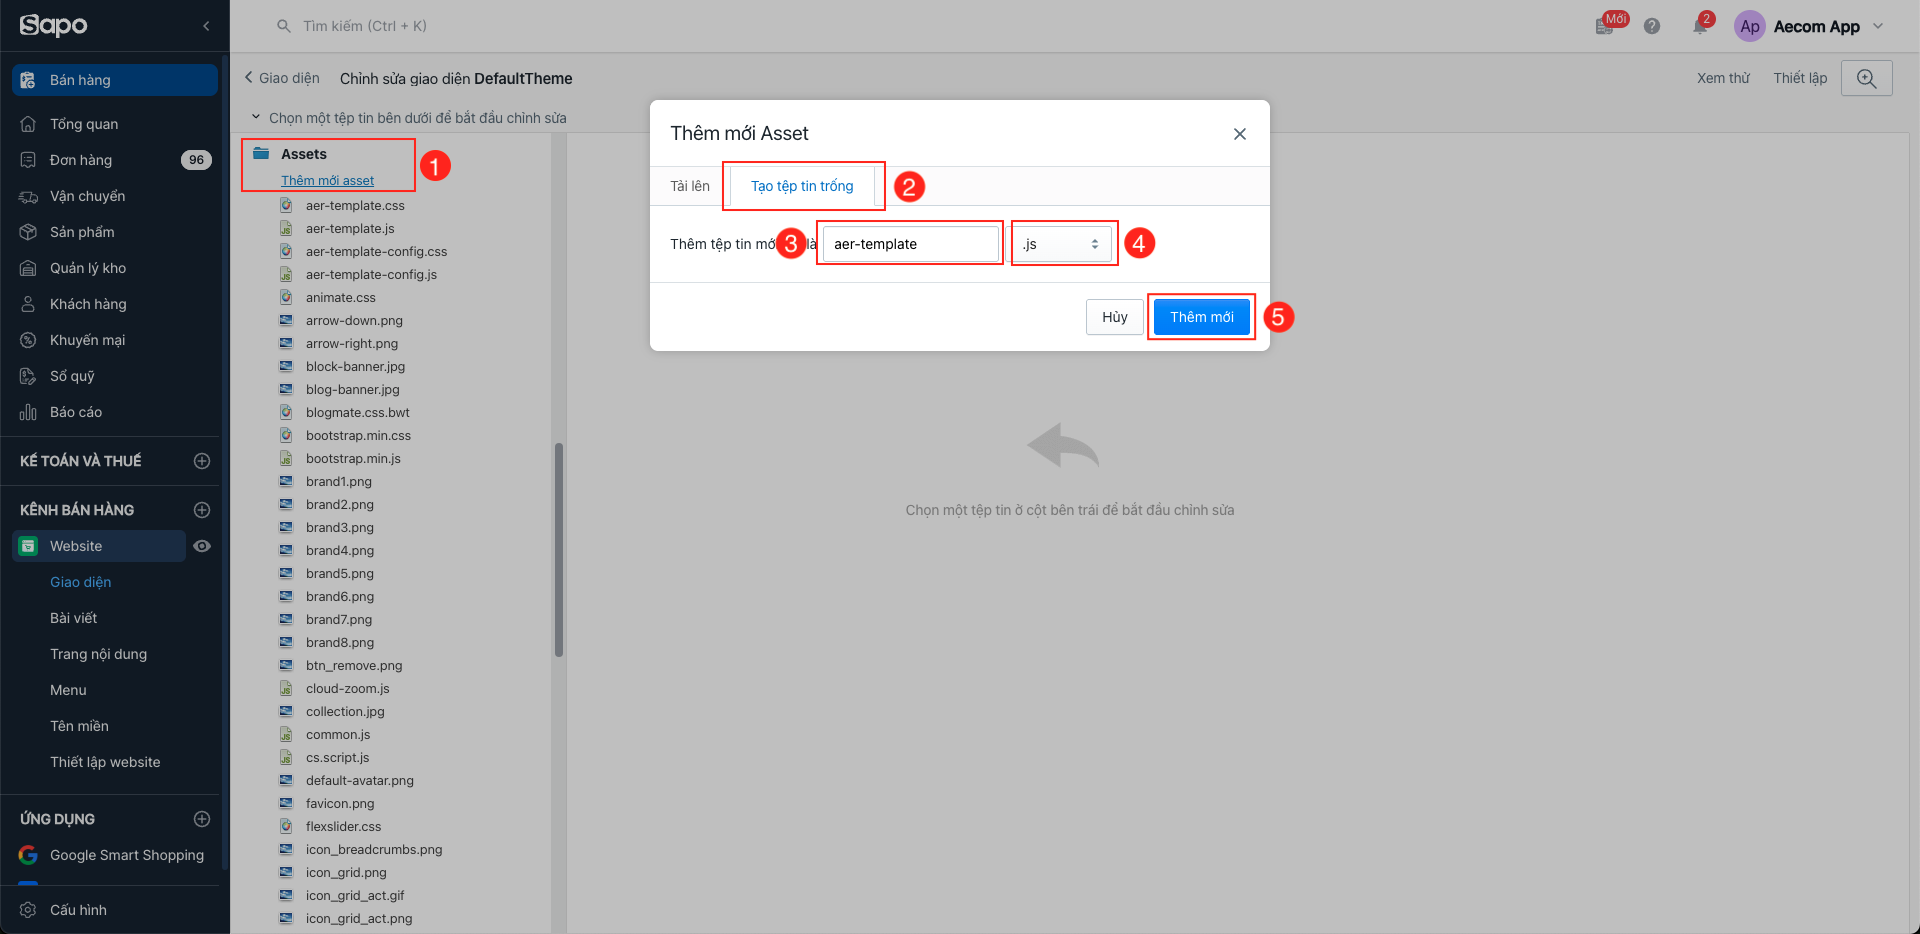Viewport: 1920px width, 934px height.
Task: Open icon_grid_act.gif file
Action: pyautogui.click(x=355, y=895)
